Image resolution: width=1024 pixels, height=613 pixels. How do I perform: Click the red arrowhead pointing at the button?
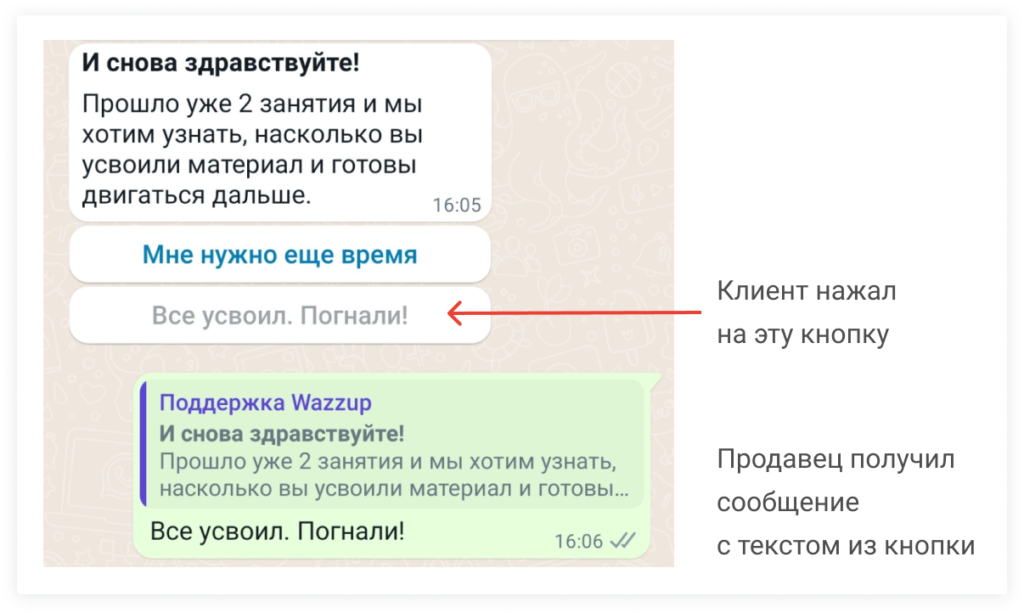click(453, 315)
